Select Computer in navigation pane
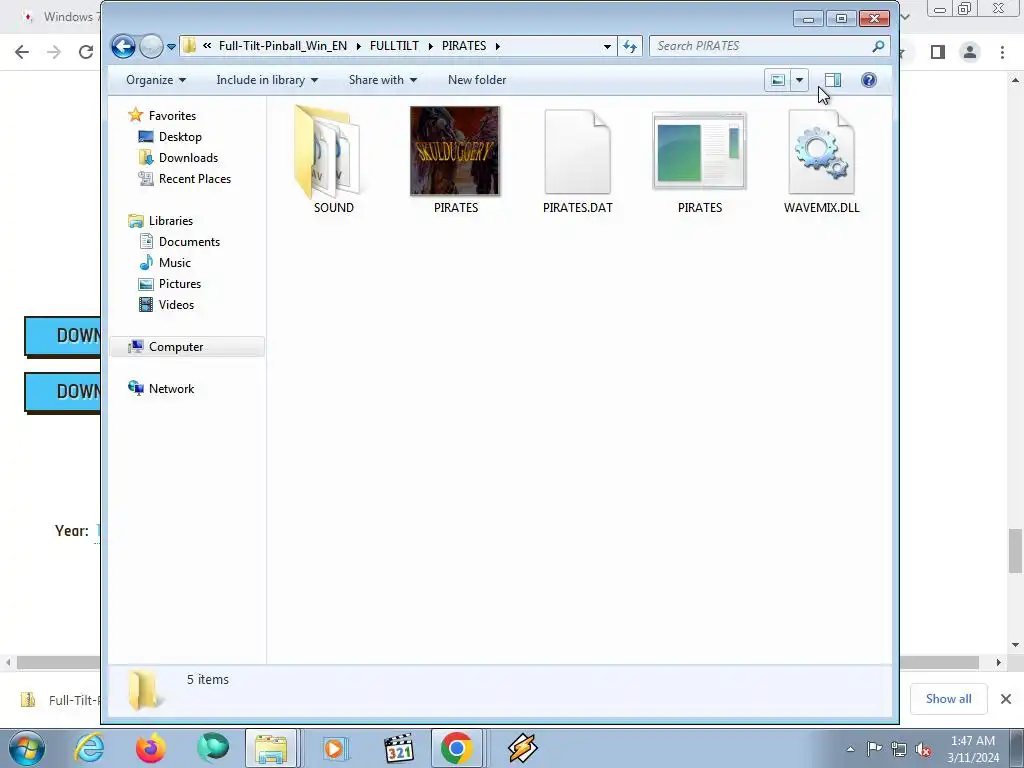This screenshot has height=768, width=1024. [187, 347]
